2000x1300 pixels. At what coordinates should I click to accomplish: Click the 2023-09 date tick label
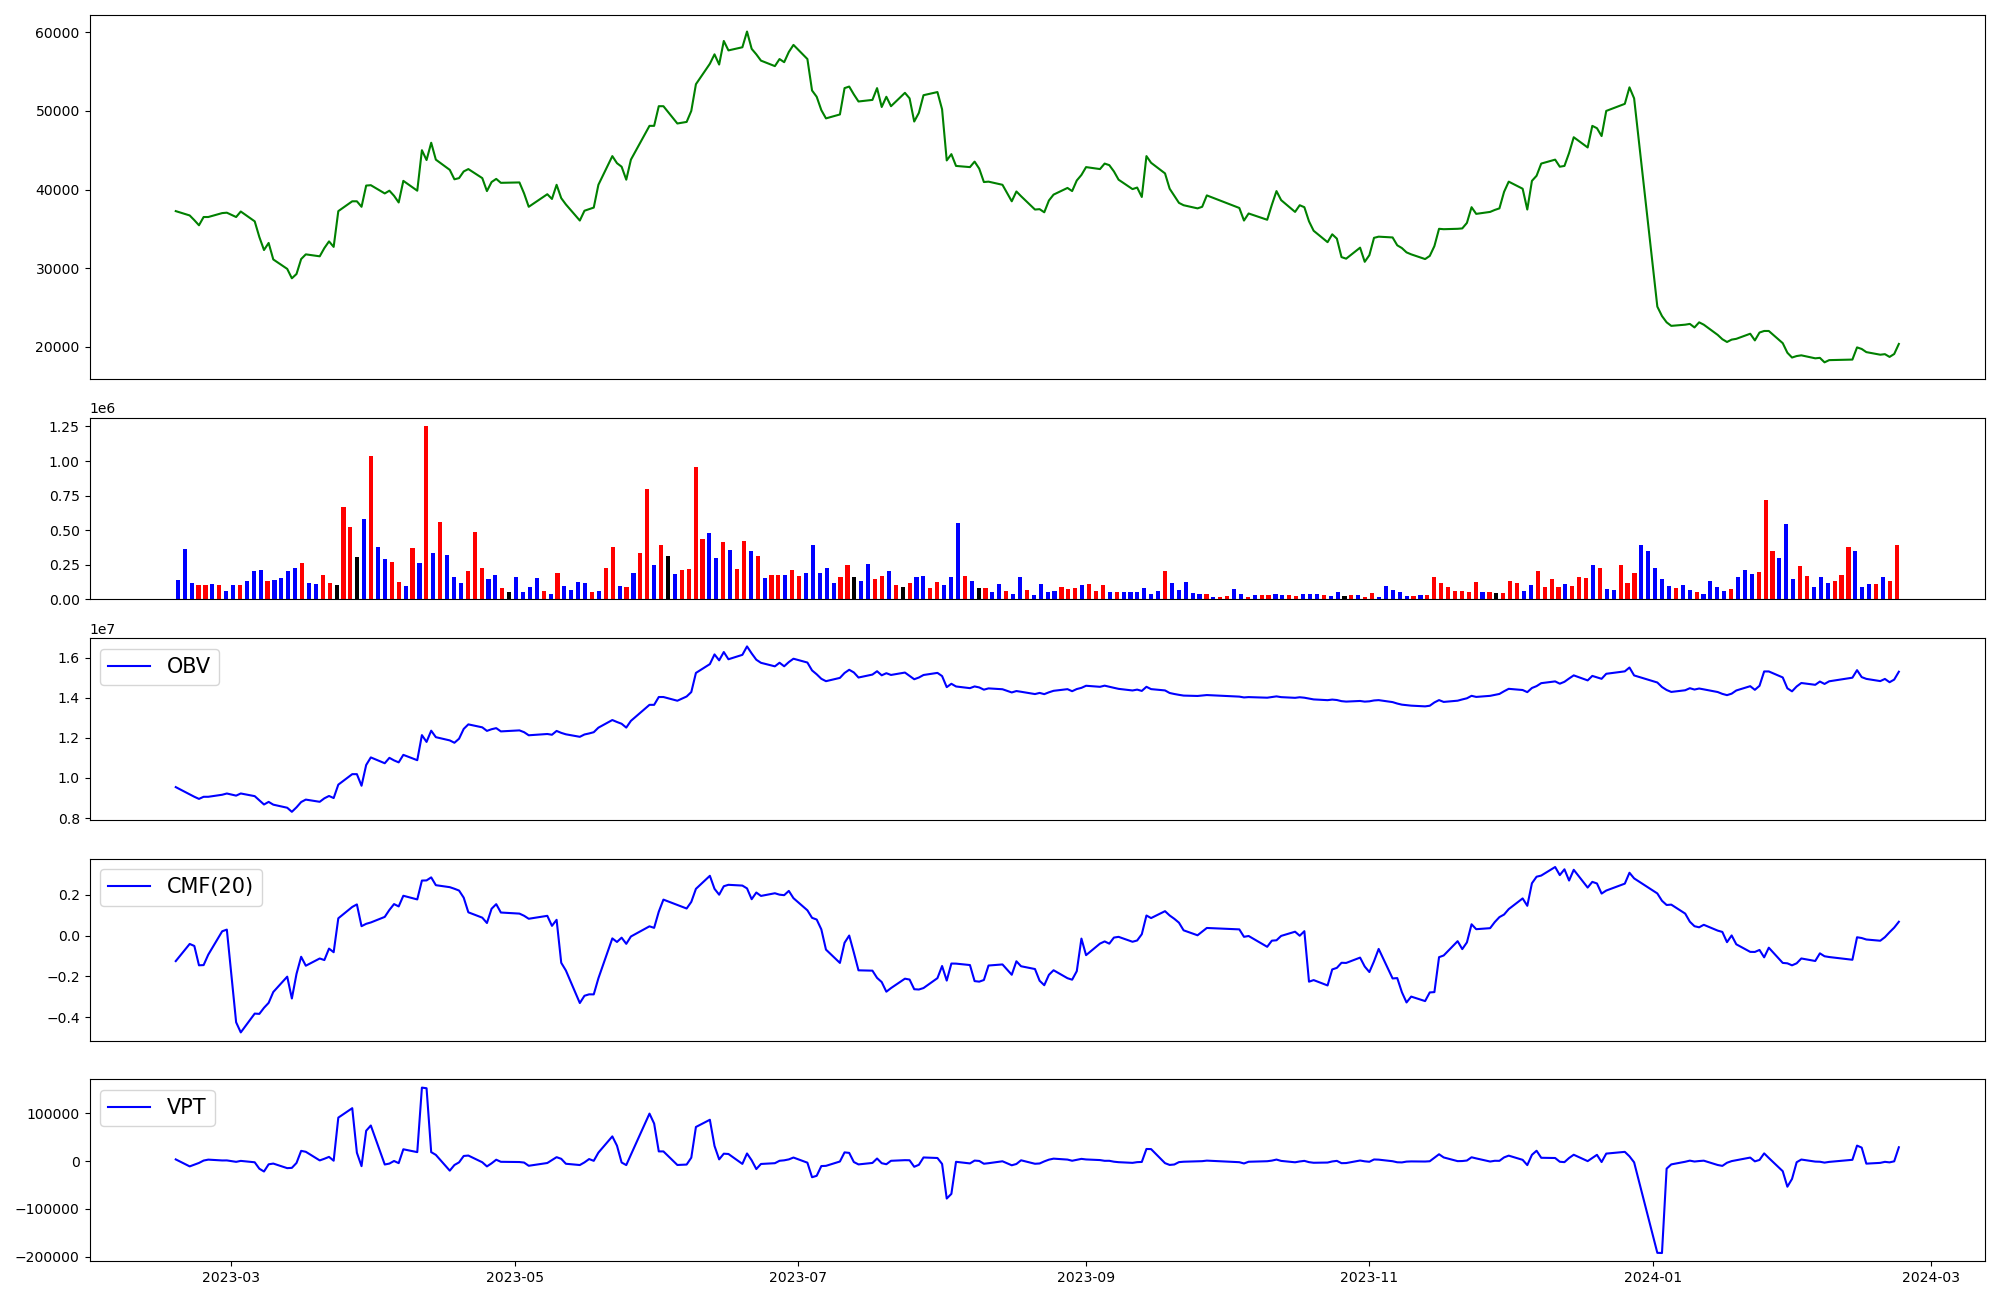(x=1086, y=1277)
